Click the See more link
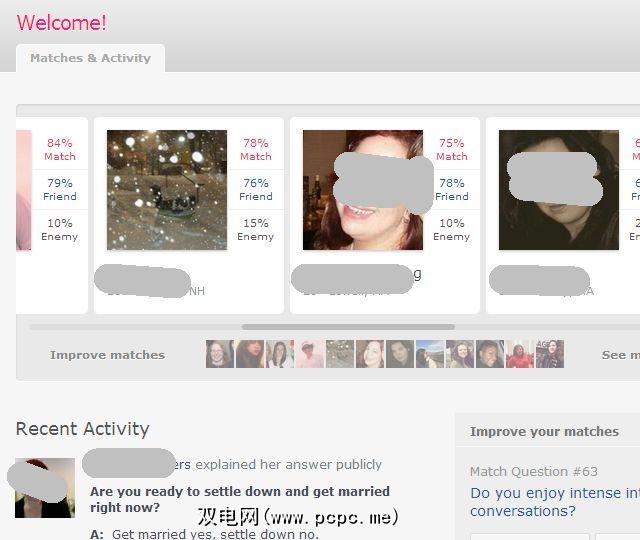Image resolution: width=640 pixels, height=540 pixels. click(621, 355)
